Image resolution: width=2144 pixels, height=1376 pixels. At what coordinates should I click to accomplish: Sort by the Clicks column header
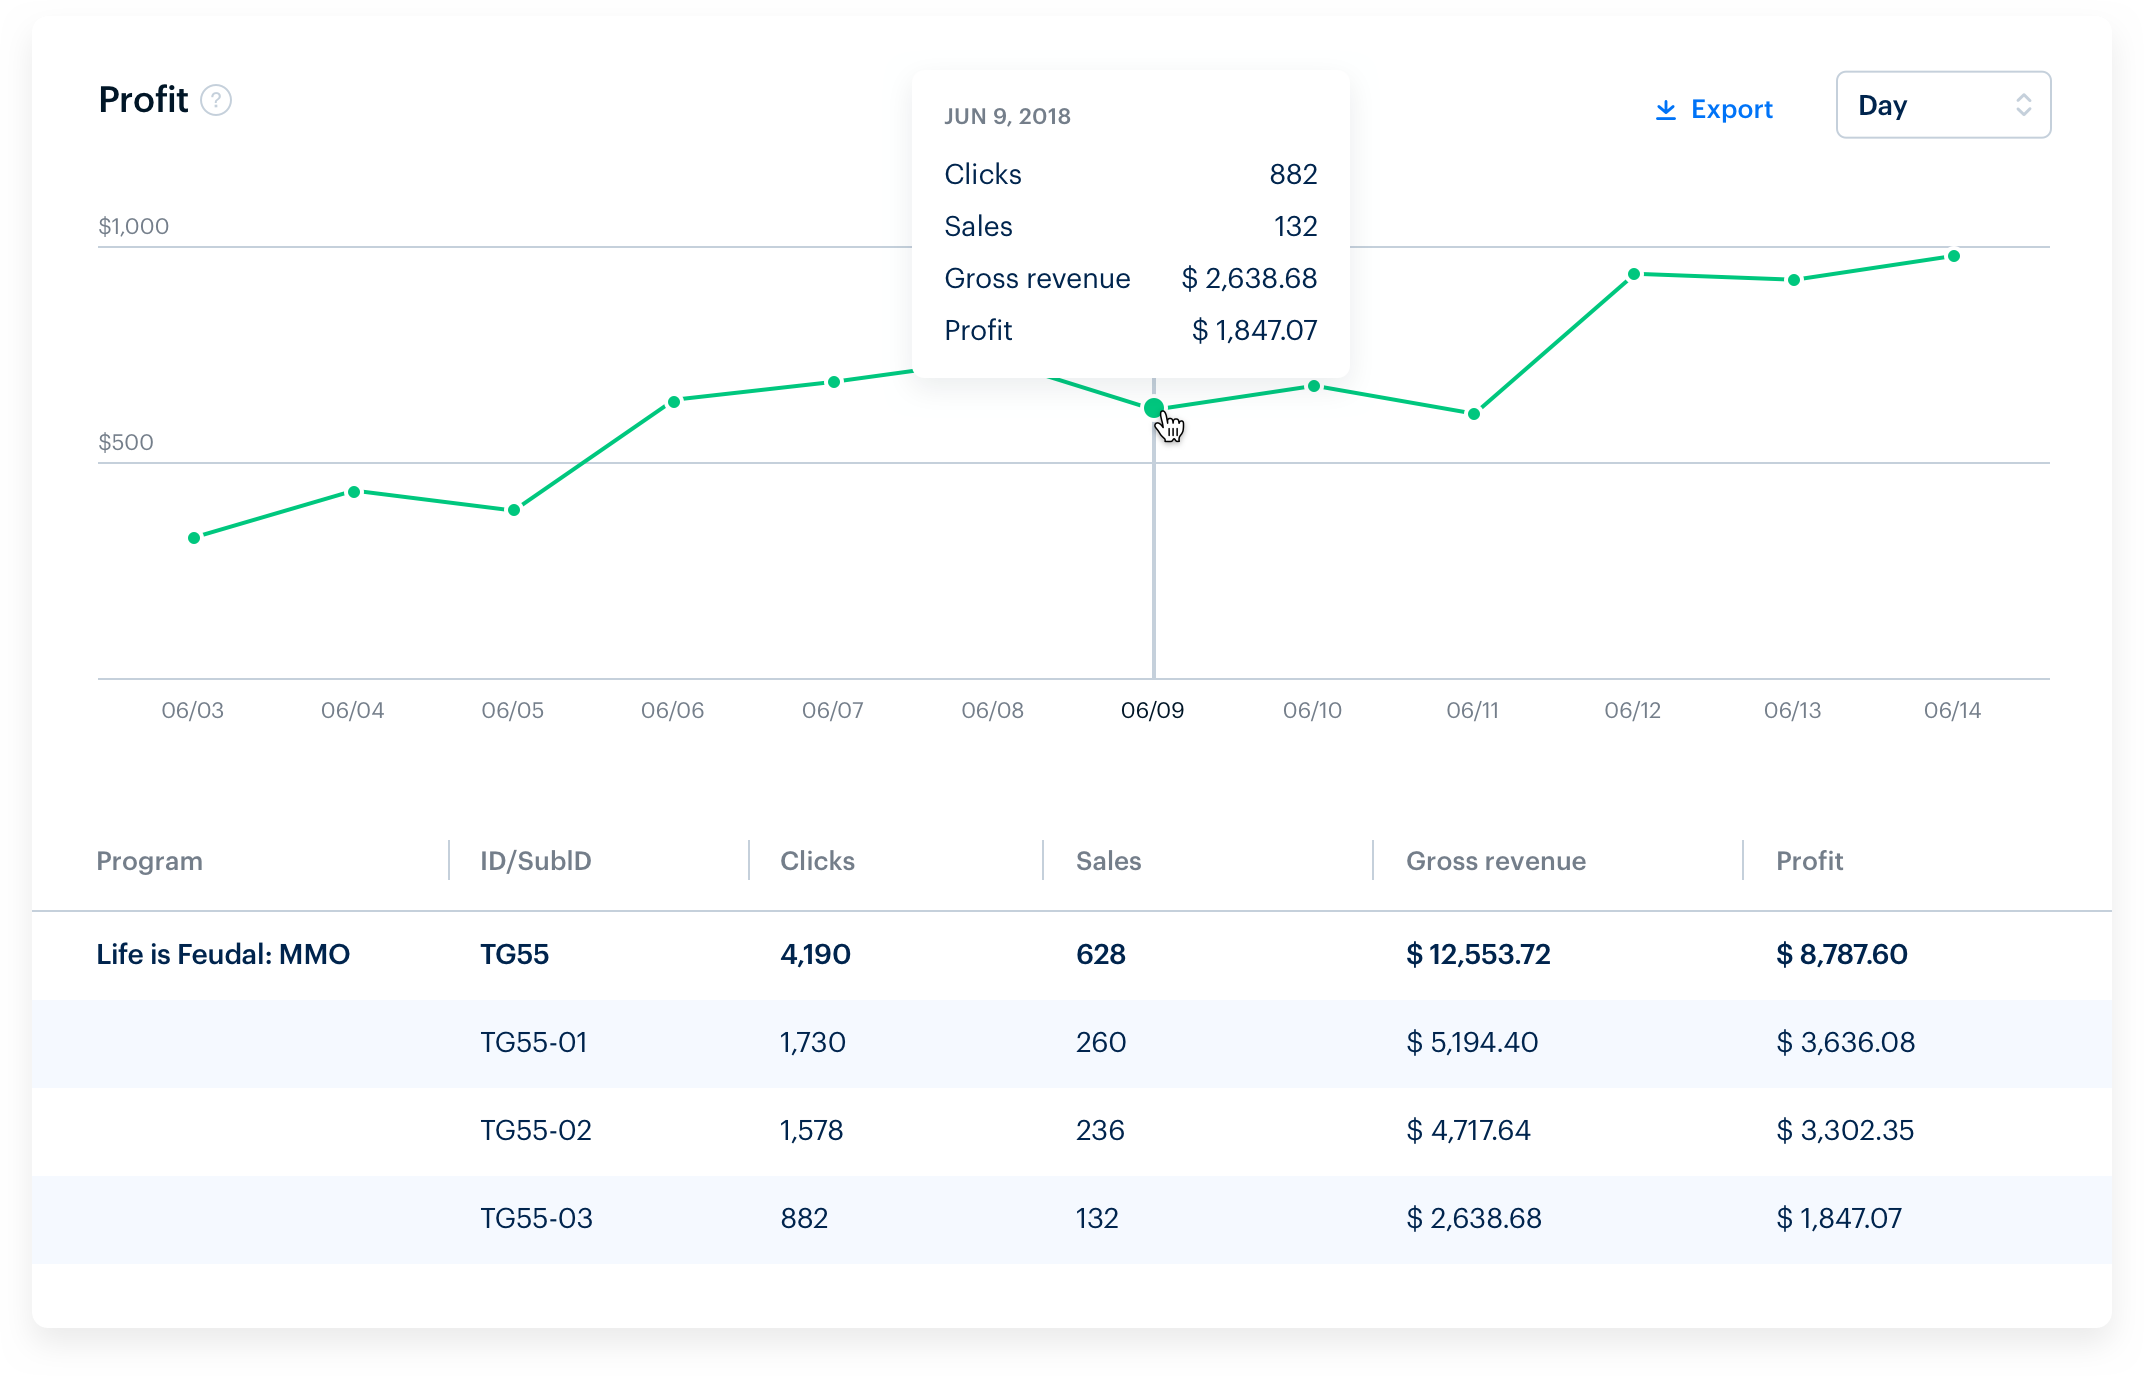click(x=818, y=861)
